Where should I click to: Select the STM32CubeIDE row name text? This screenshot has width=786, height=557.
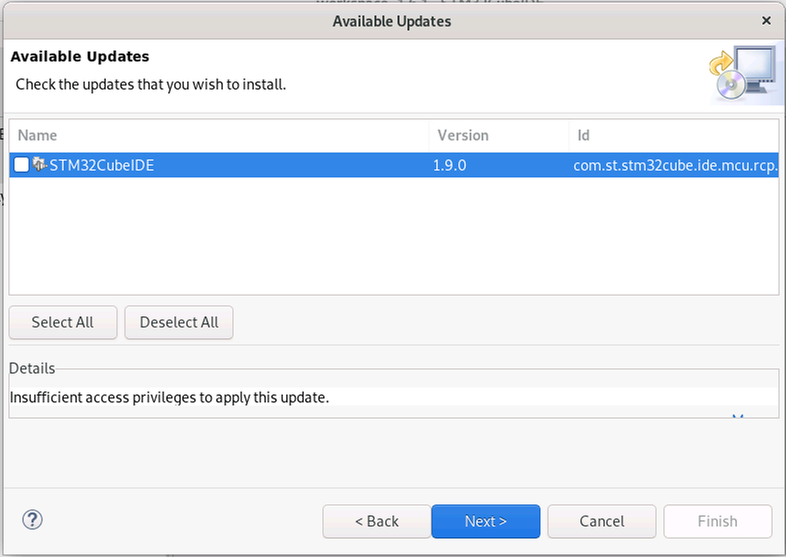pos(102,165)
